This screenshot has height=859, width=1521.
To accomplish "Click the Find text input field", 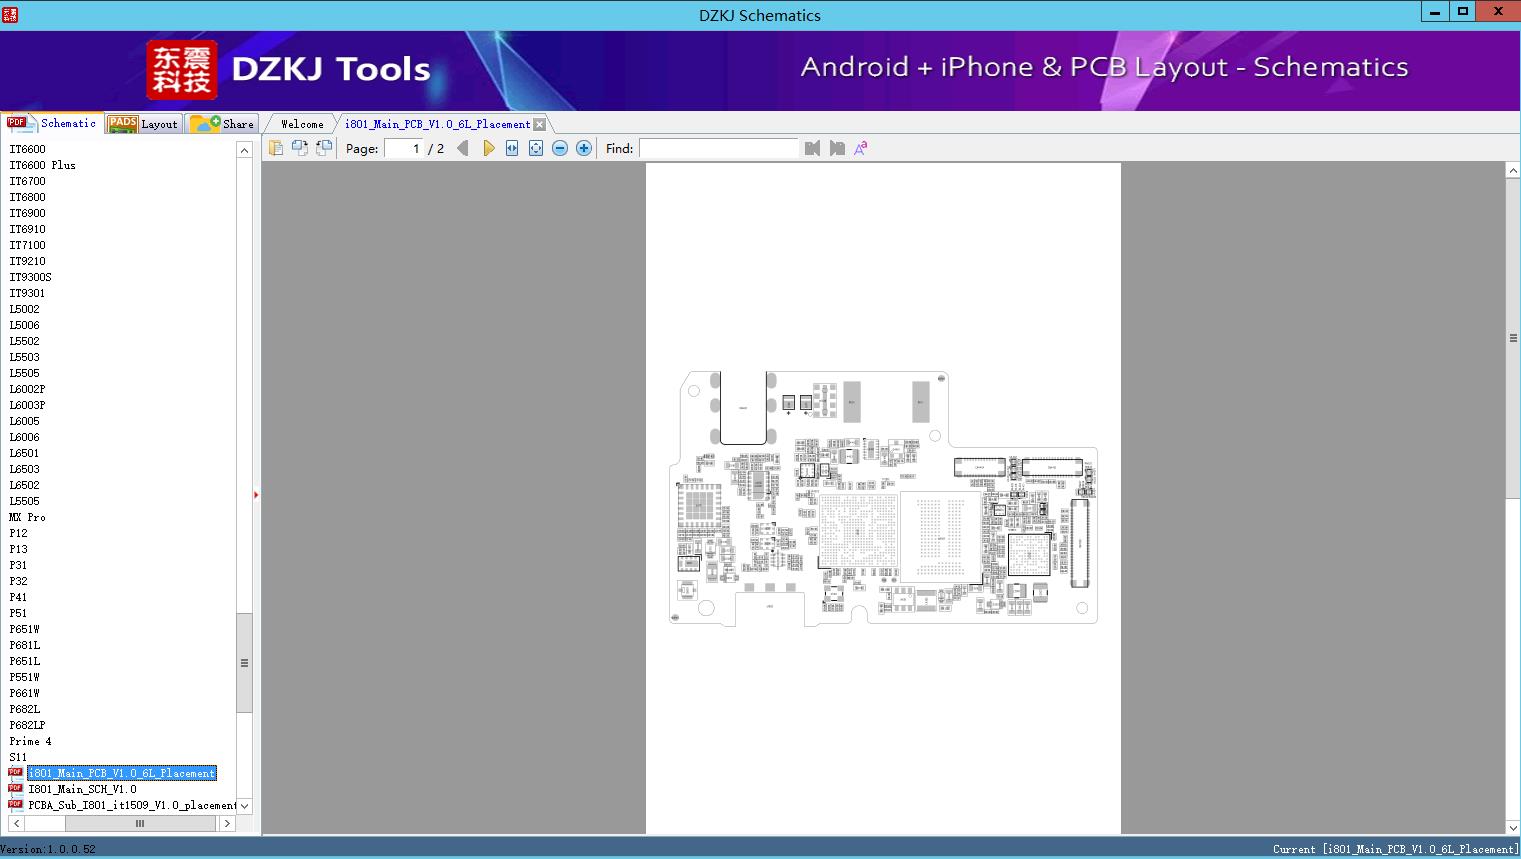I will coord(718,148).
